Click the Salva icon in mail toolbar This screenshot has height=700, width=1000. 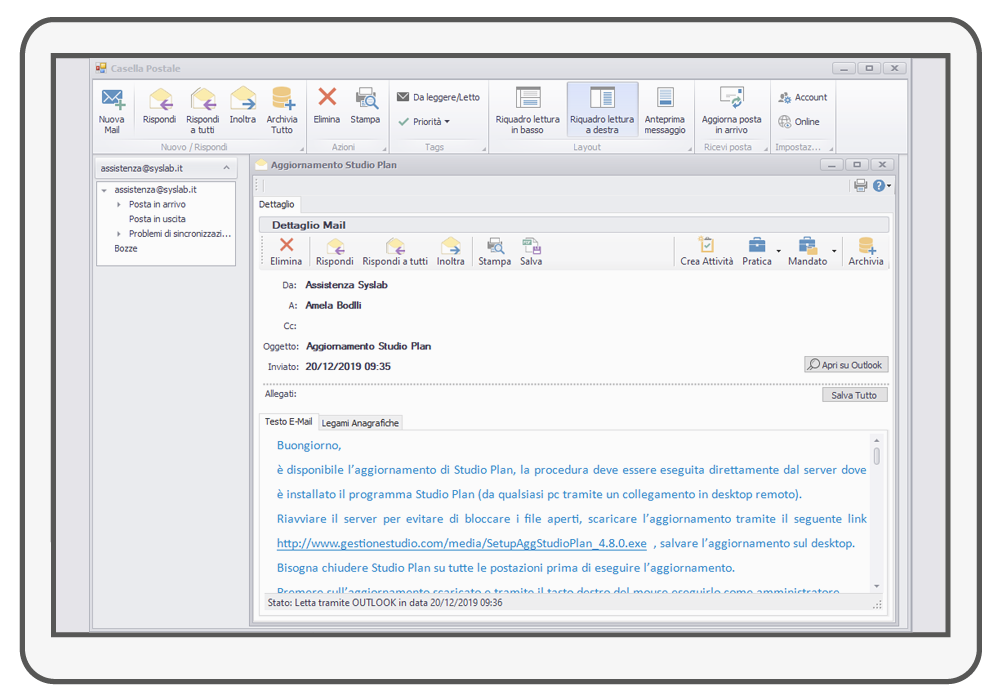coord(531,251)
